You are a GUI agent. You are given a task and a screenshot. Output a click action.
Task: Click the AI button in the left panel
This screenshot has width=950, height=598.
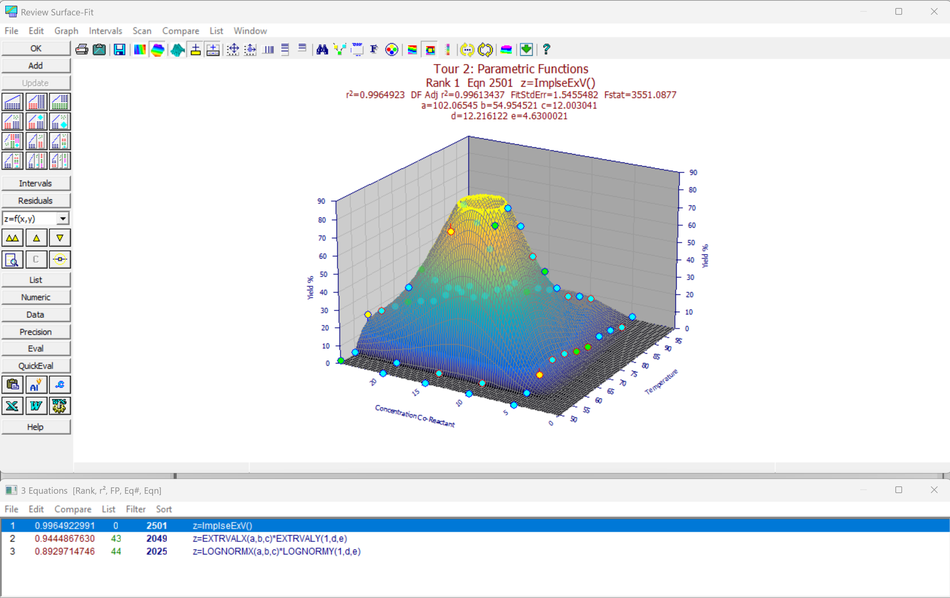click(36, 385)
